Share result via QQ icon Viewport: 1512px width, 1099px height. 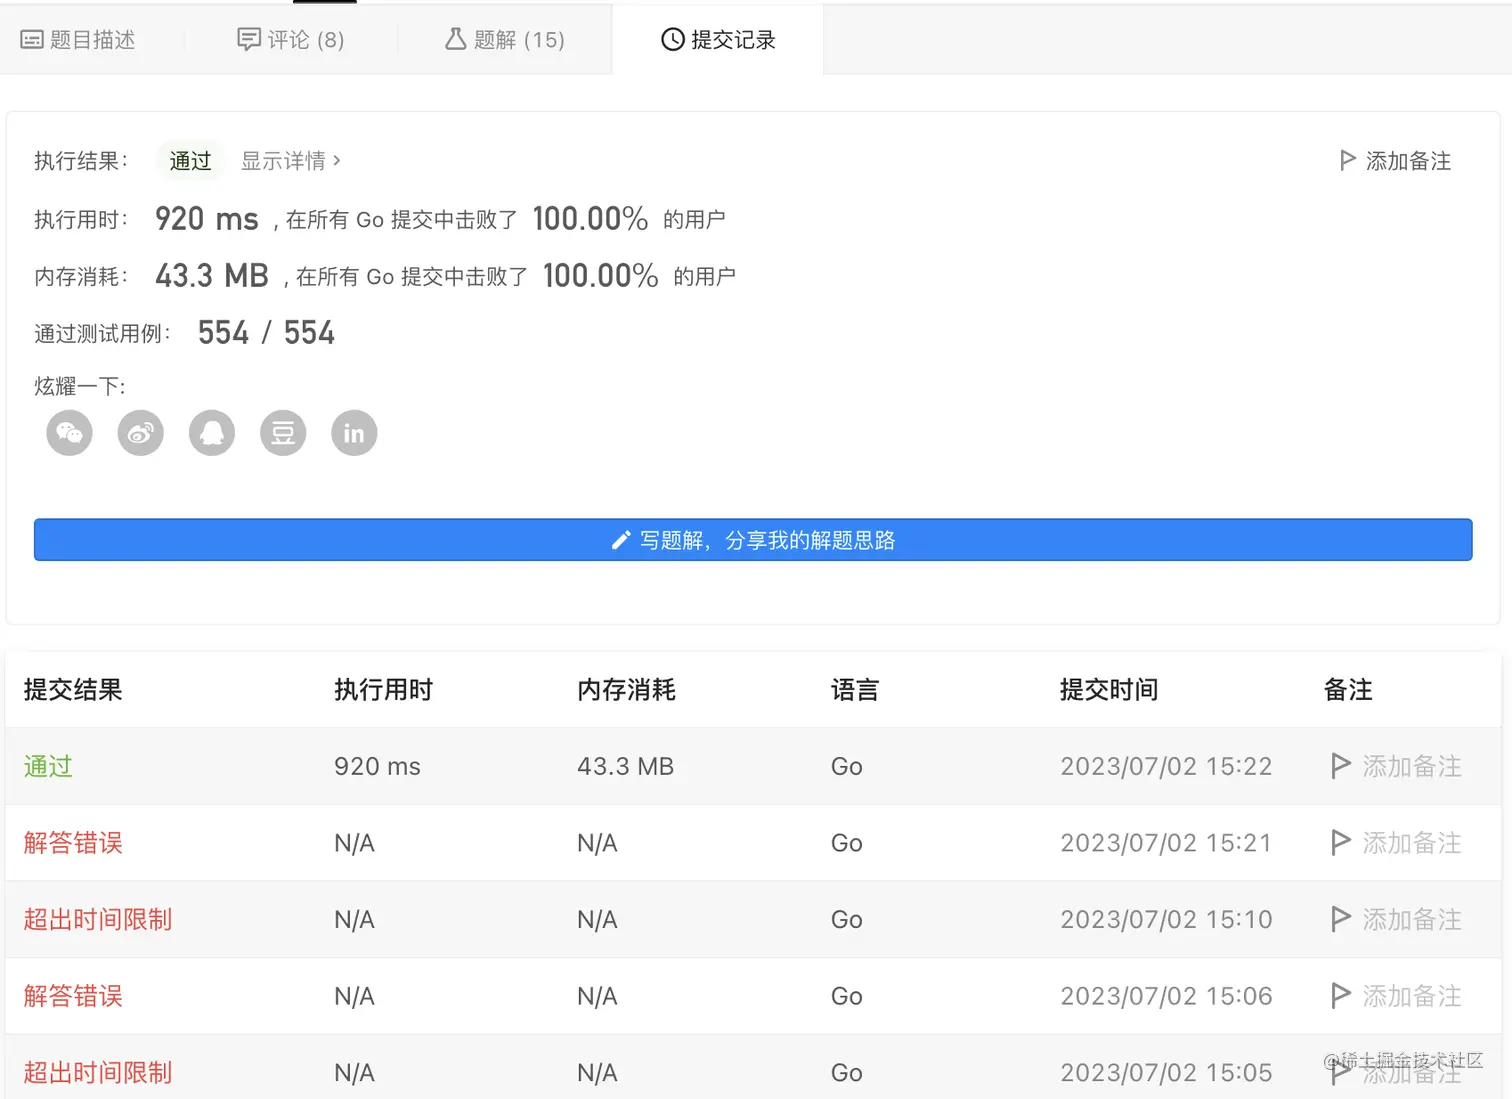(x=212, y=433)
